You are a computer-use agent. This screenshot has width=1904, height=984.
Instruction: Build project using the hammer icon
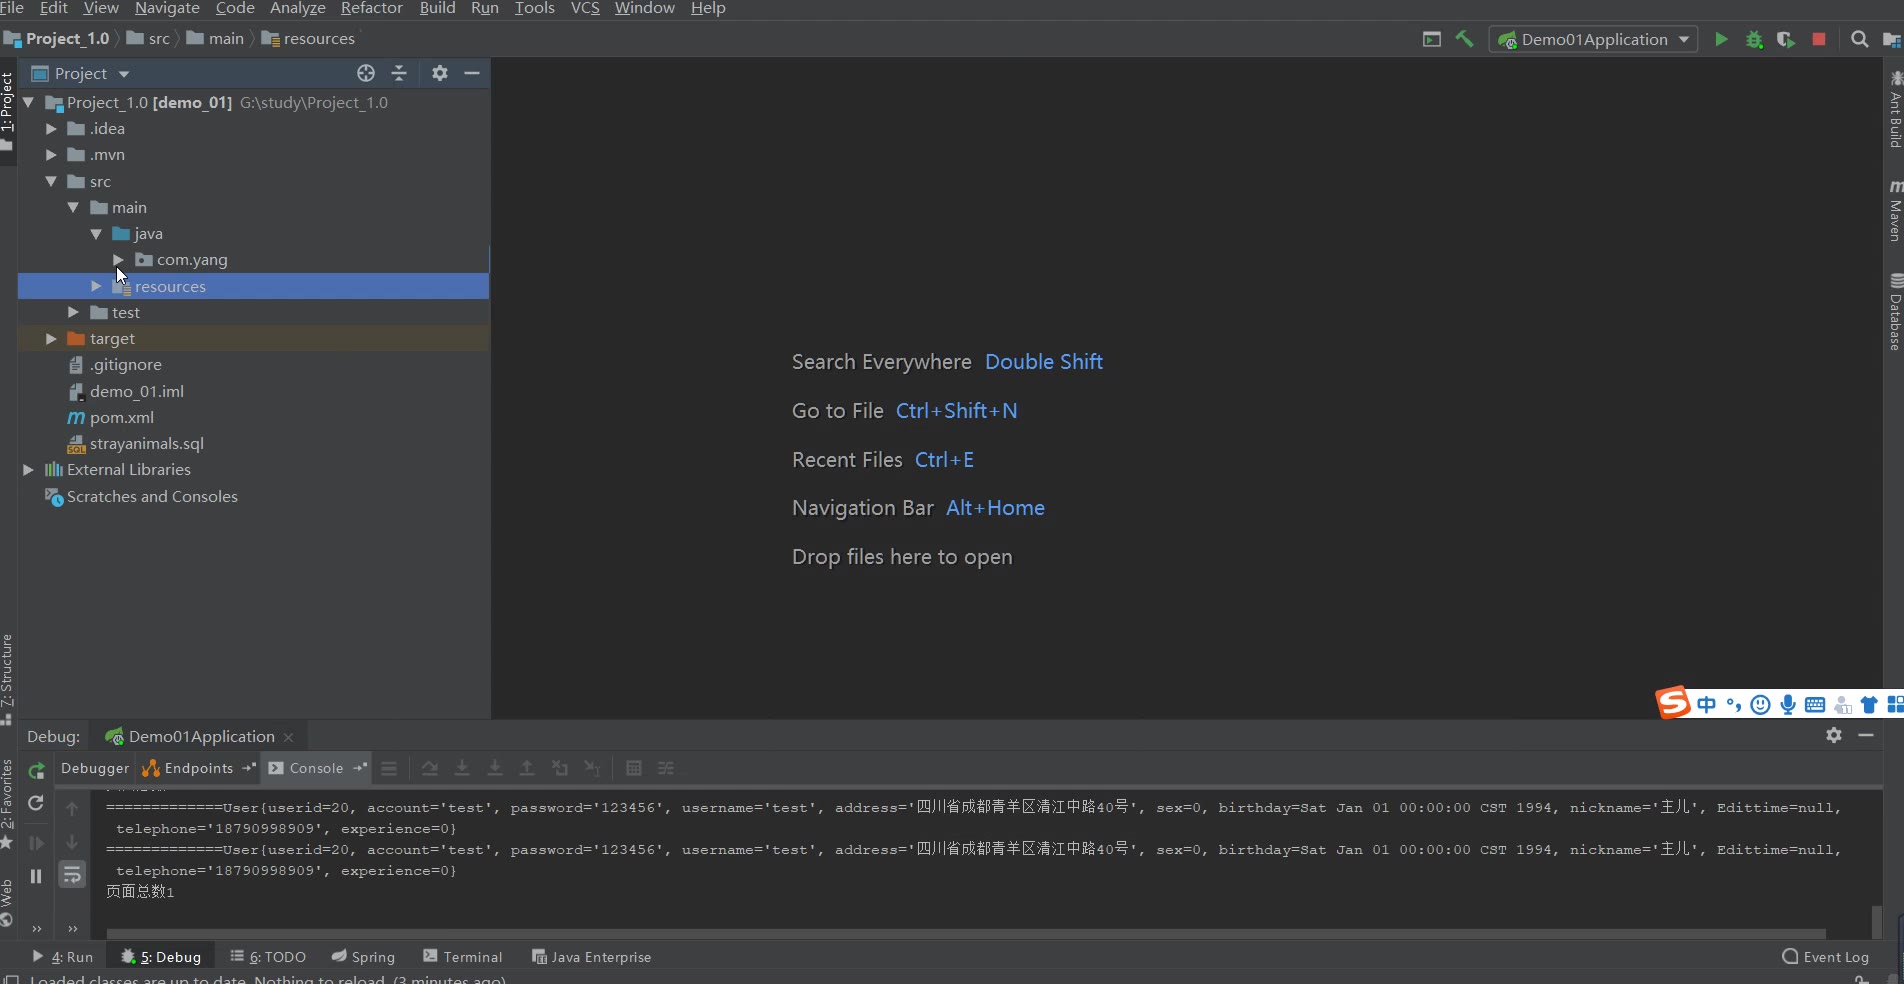[1464, 39]
